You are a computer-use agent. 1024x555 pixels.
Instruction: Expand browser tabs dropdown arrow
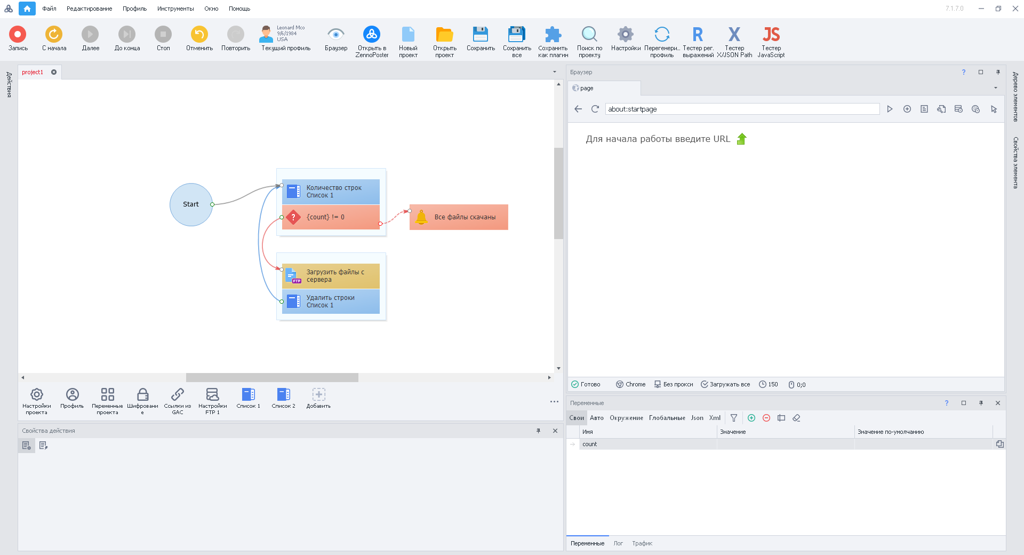pyautogui.click(x=994, y=88)
